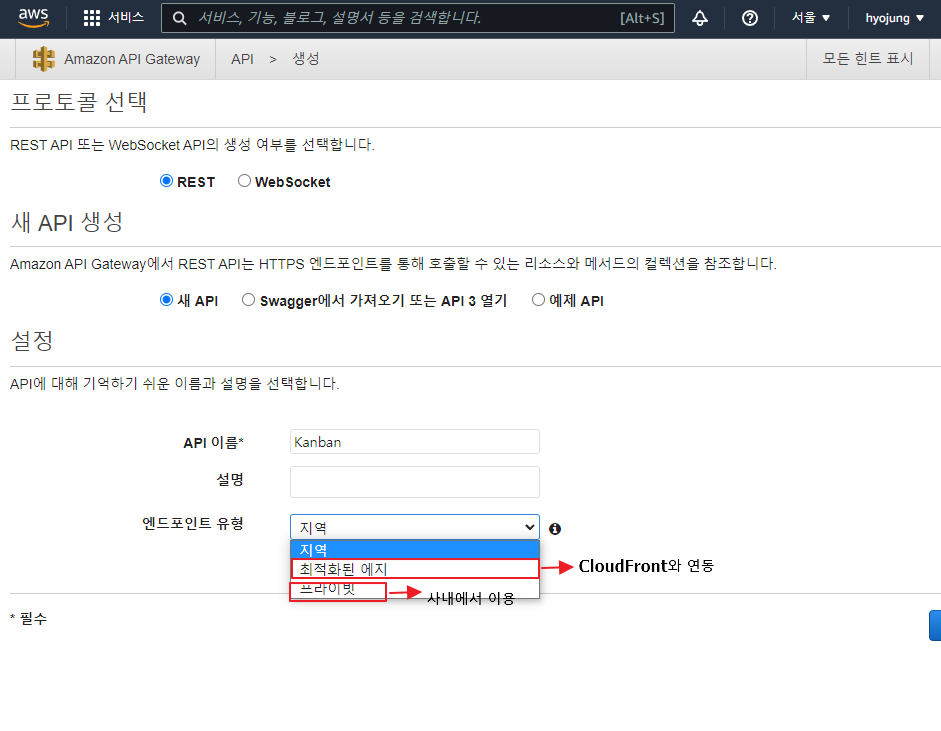Expand the 엔드포인트 유형 select box
The image size is (941, 731).
(x=415, y=527)
